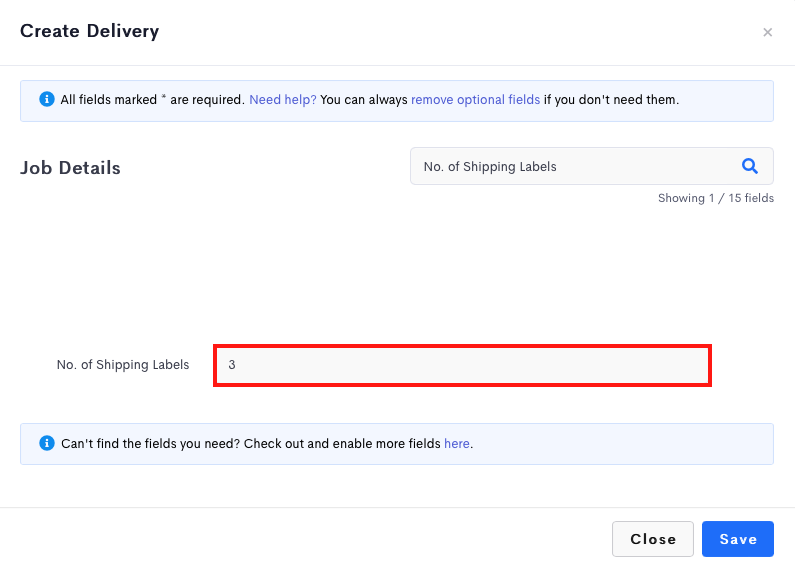Focus the Job Details field search box
795x578 pixels.
pos(591,166)
